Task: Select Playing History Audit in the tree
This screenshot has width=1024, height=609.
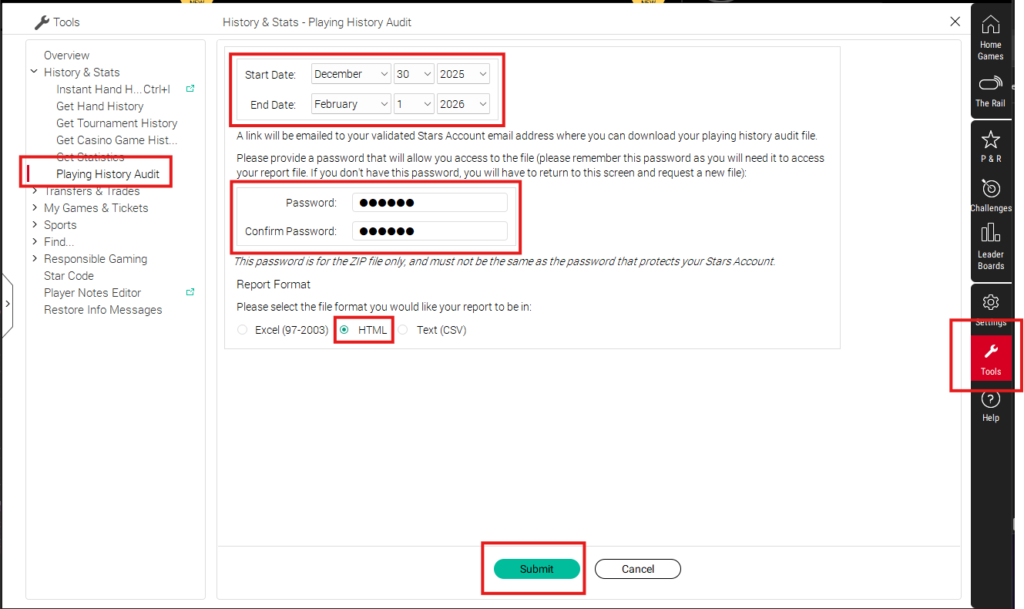Action: (107, 174)
